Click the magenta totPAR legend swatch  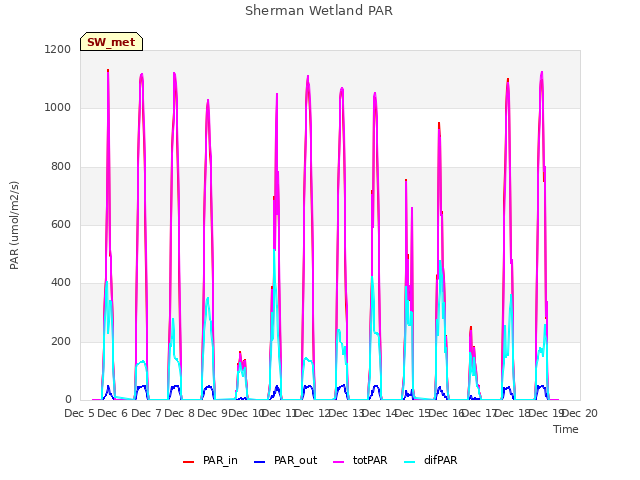[339, 461]
